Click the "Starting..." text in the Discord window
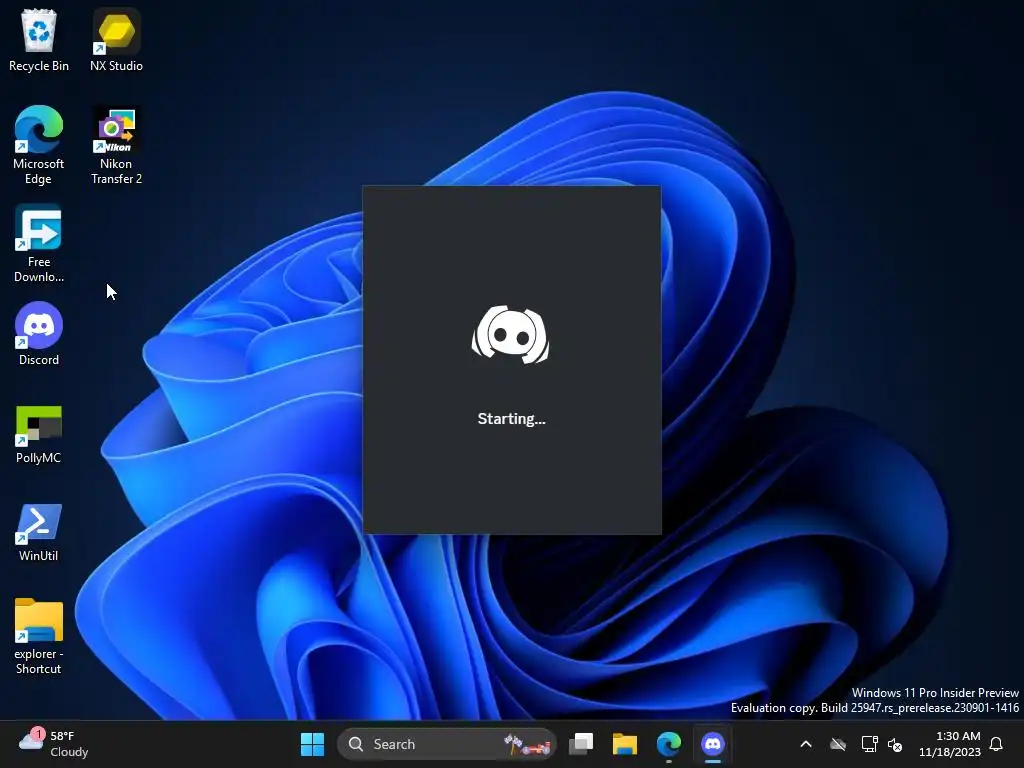1024x768 pixels. 511,419
